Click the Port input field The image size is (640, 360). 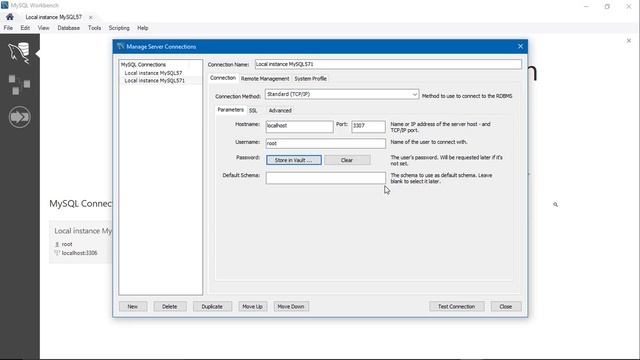[368, 126]
